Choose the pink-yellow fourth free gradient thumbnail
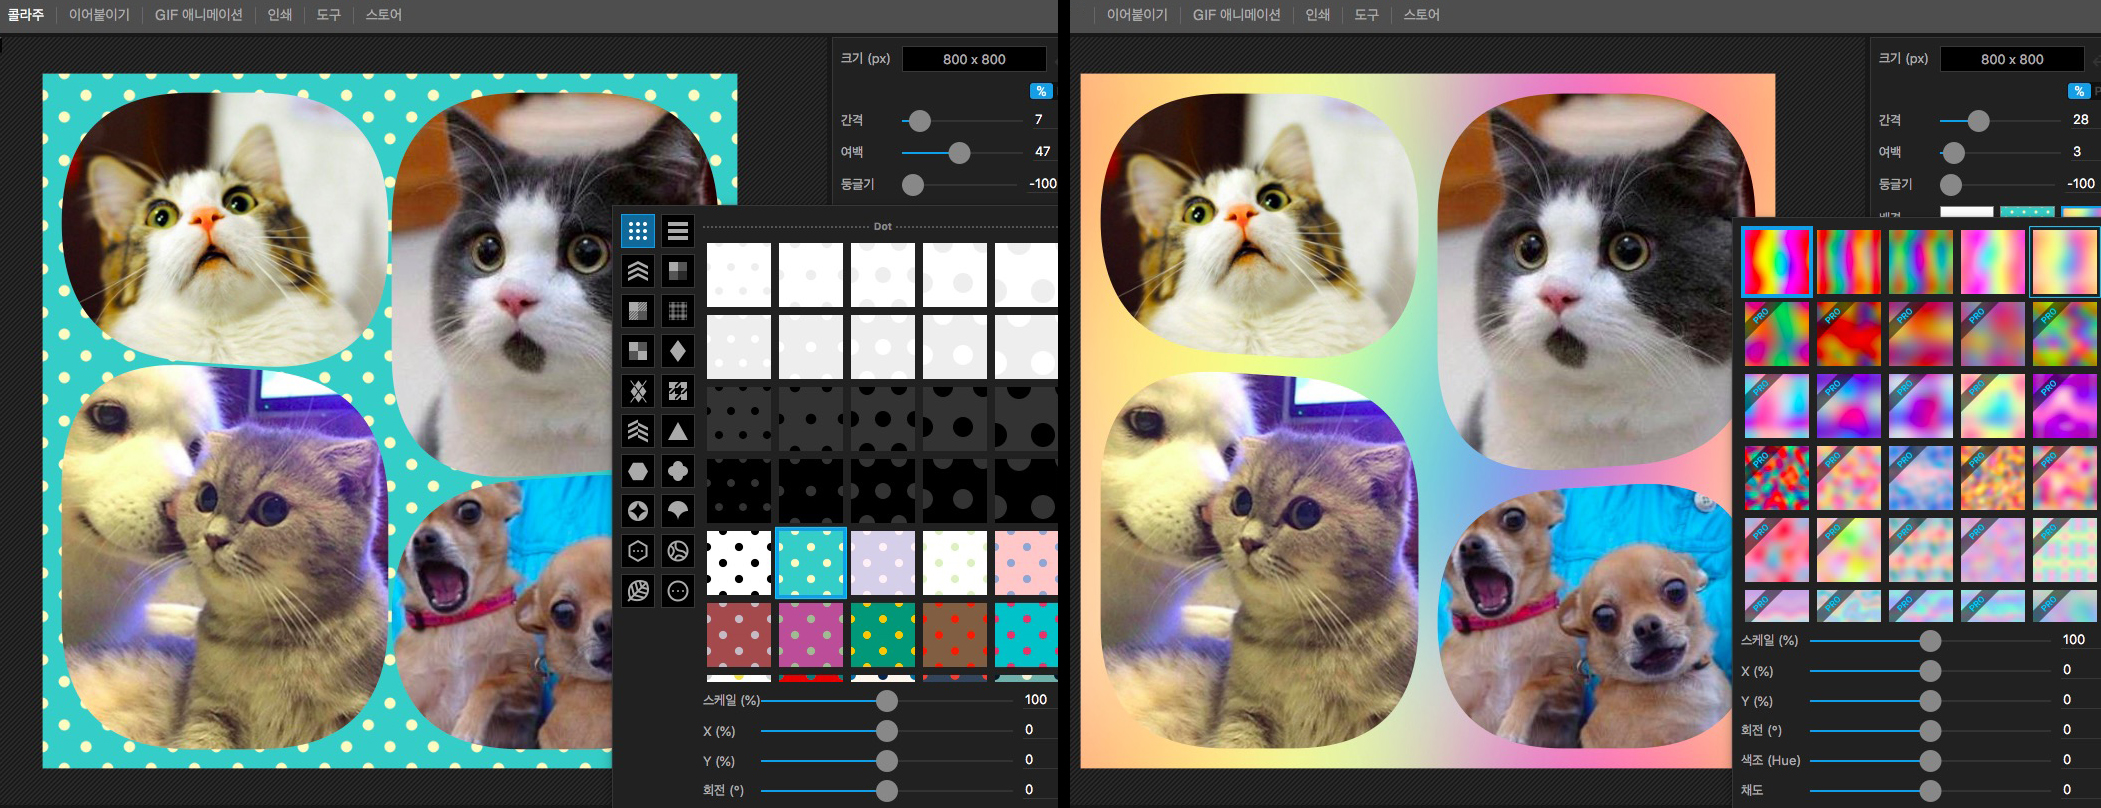This screenshot has width=2101, height=808. (1993, 262)
